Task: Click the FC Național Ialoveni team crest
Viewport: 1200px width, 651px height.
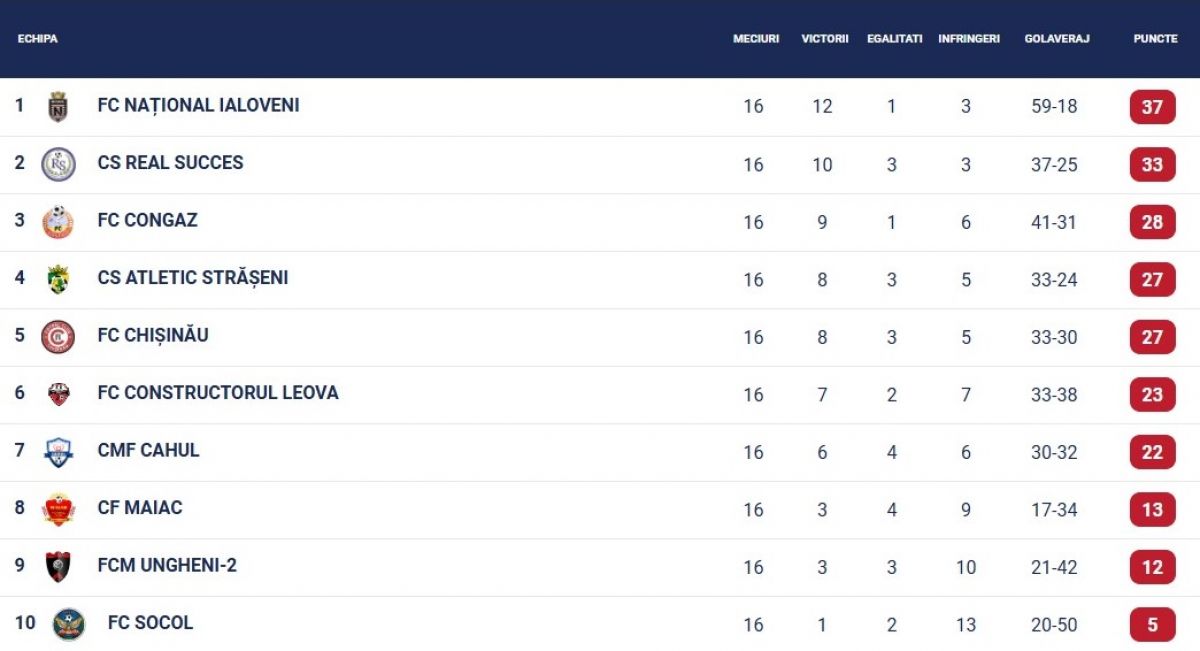Action: click(58, 106)
